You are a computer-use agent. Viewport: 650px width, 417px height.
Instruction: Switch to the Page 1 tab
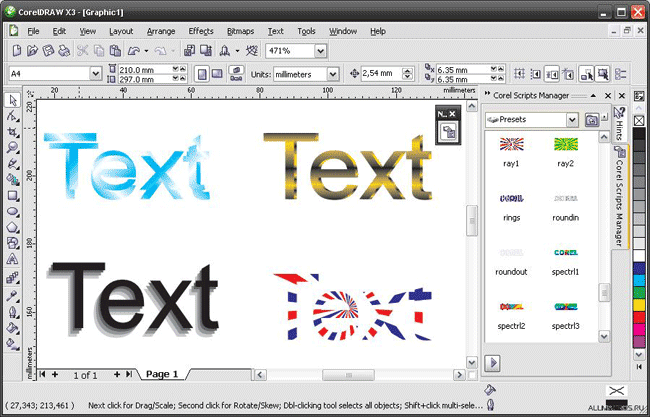(162, 374)
